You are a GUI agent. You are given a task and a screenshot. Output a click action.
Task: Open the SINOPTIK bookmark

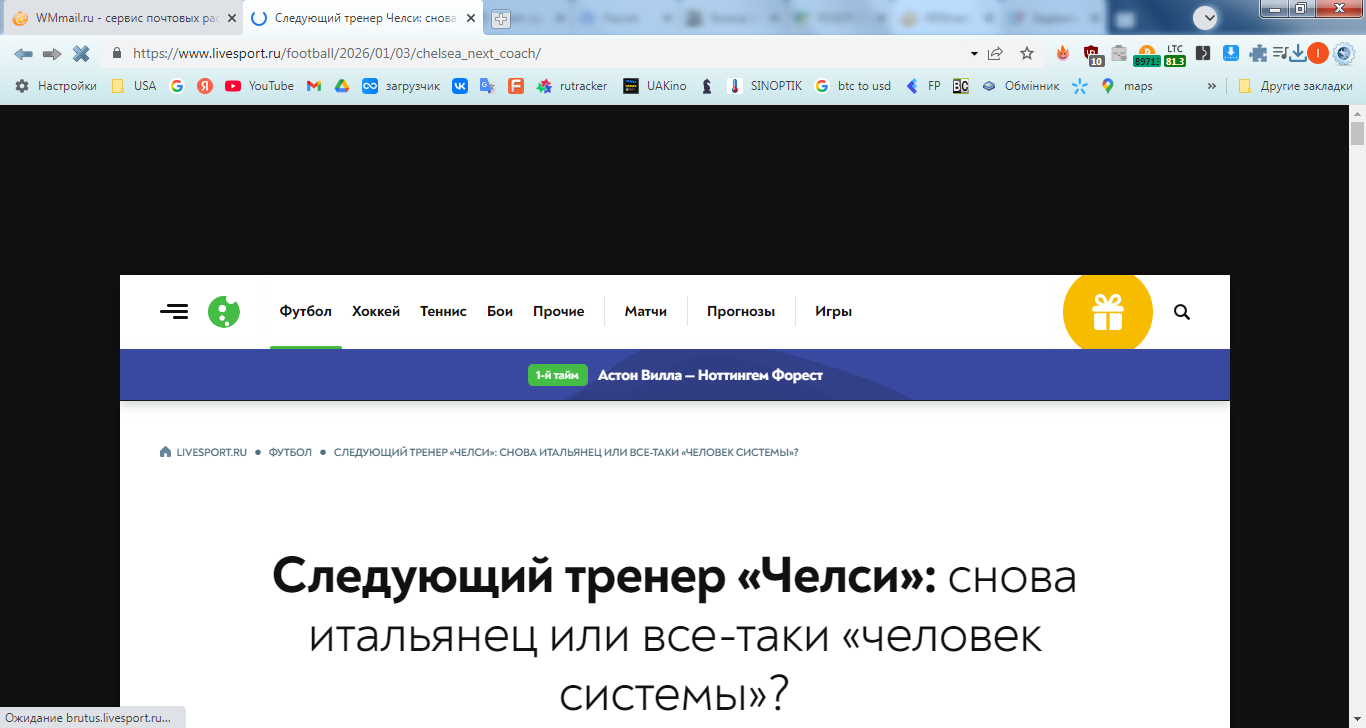(x=765, y=86)
